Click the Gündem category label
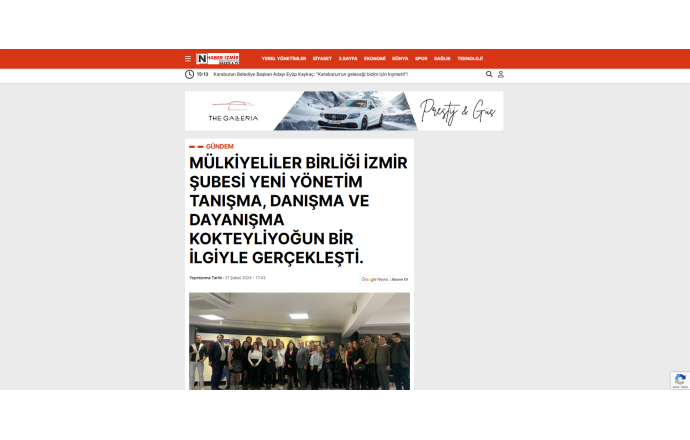This screenshot has height=440, width=690. coord(219,146)
